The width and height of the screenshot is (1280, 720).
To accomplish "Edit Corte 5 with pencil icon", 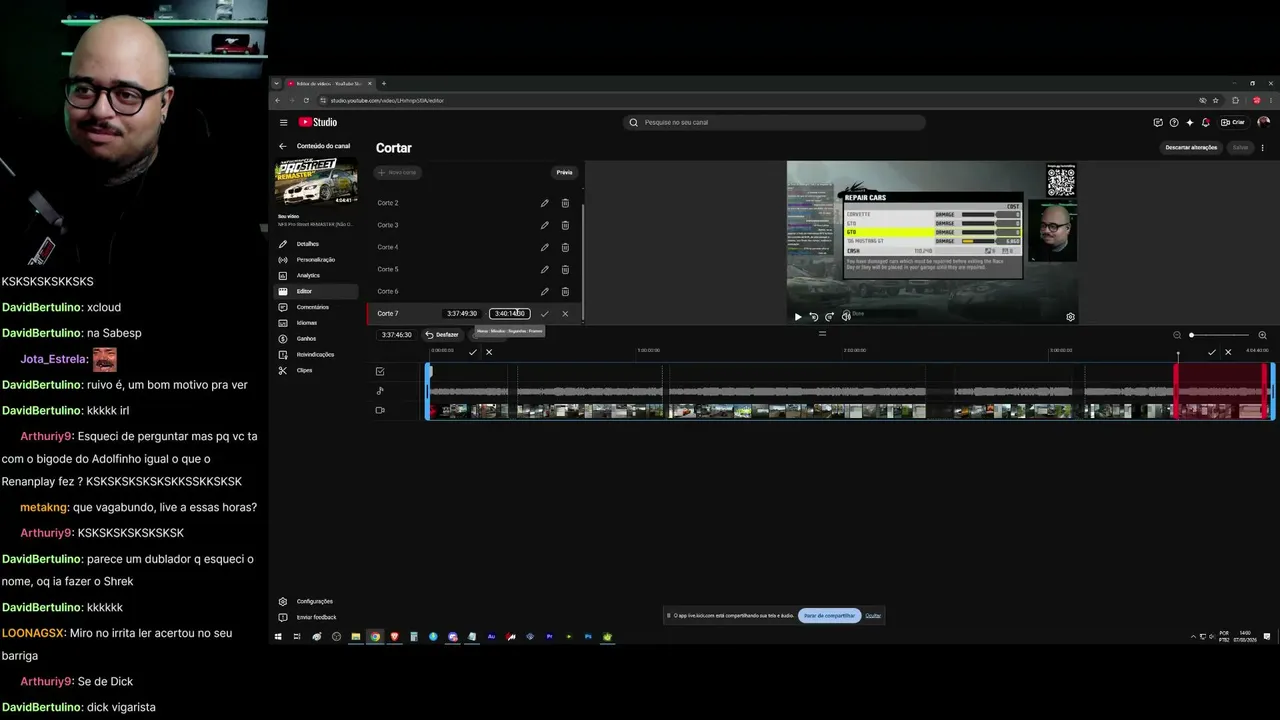I will tap(545, 269).
